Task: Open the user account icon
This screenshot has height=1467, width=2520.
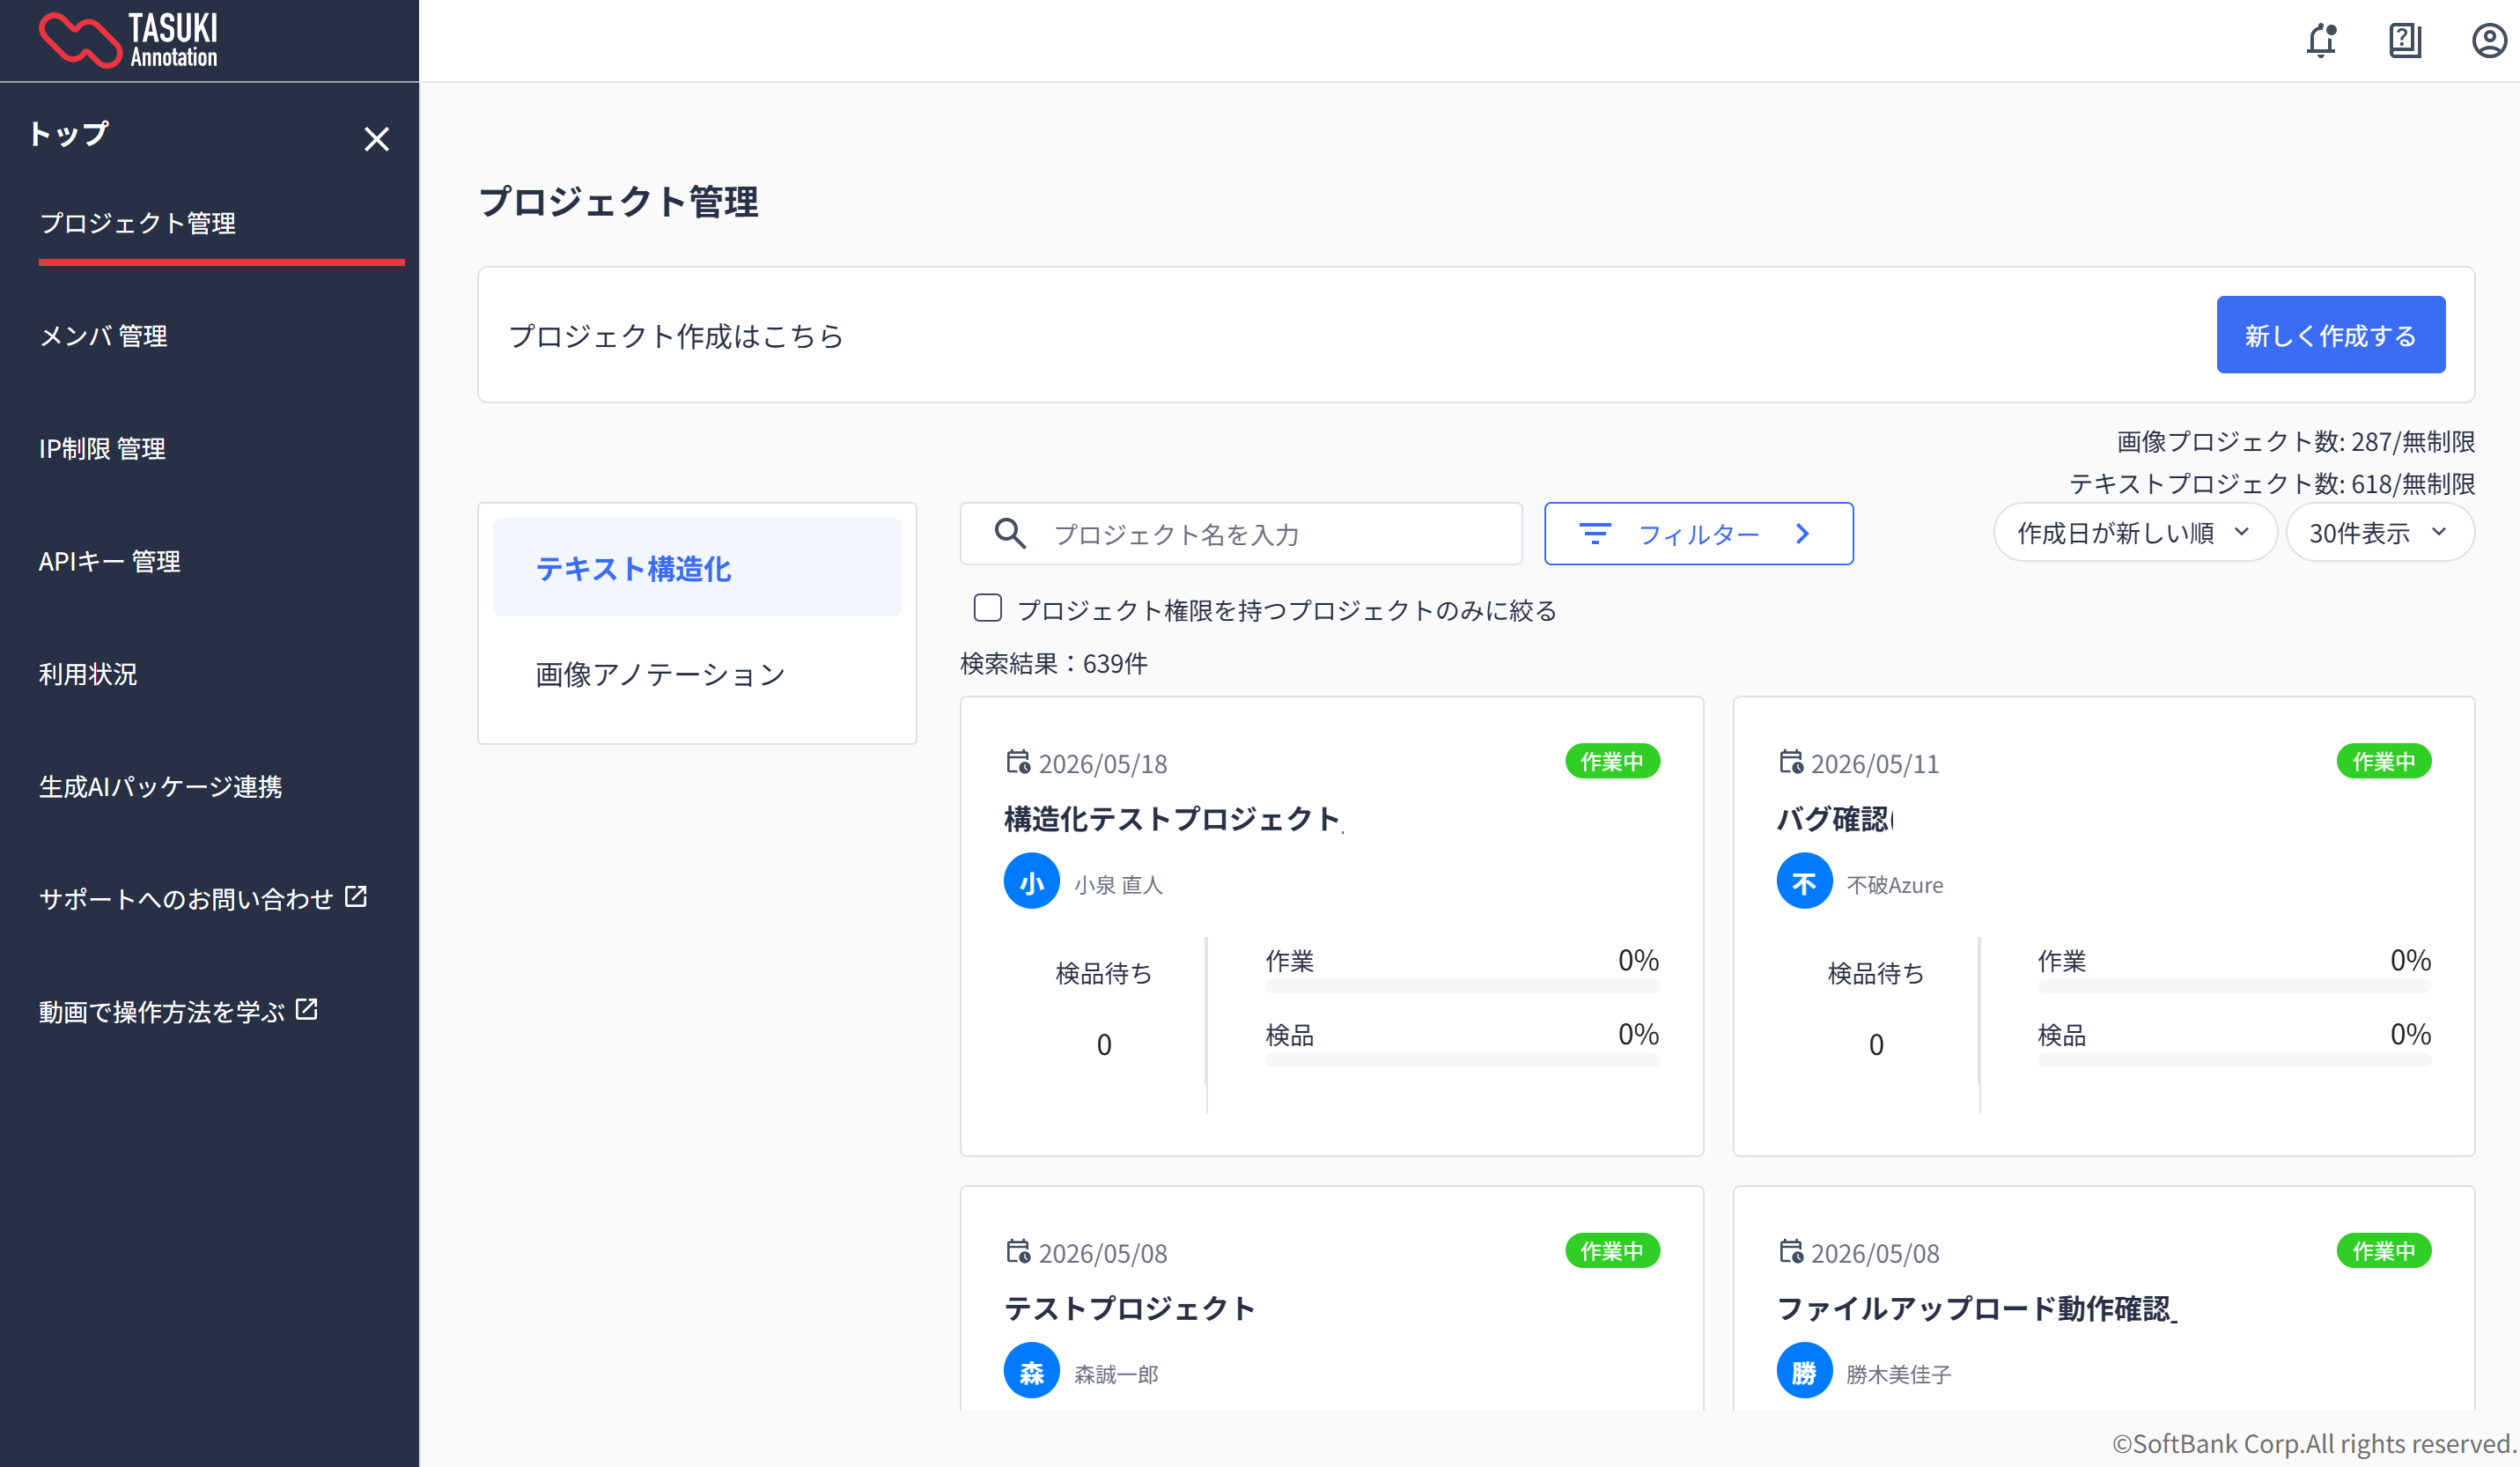Action: coord(2489,41)
